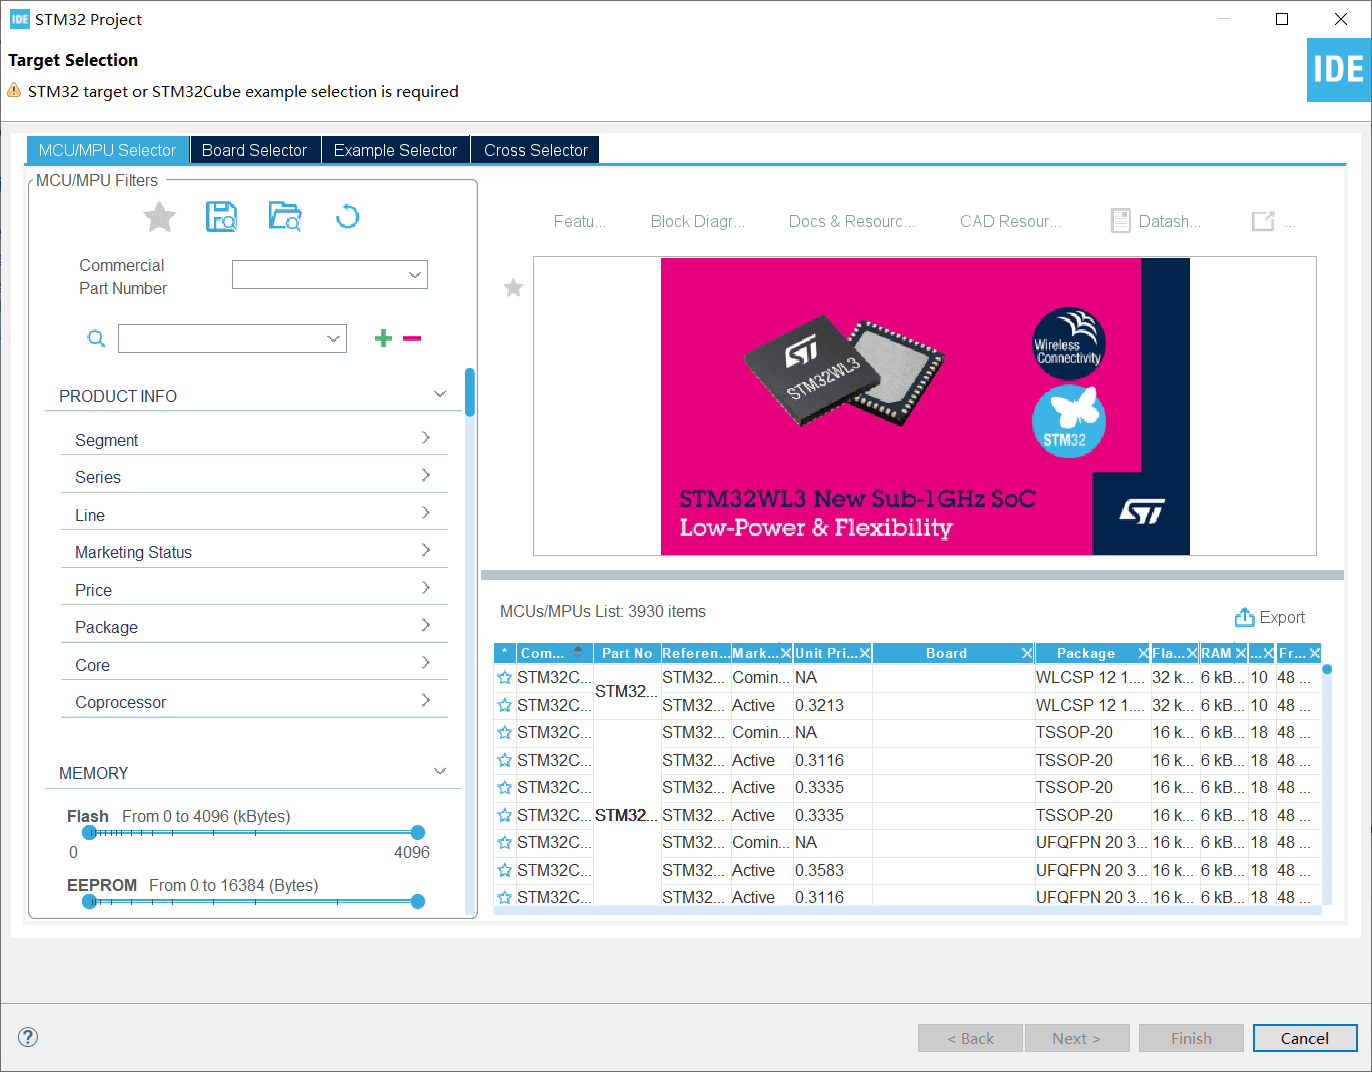Remove the Unit Price column via its X
Viewport: 1372px width, 1072px height.
tap(865, 653)
